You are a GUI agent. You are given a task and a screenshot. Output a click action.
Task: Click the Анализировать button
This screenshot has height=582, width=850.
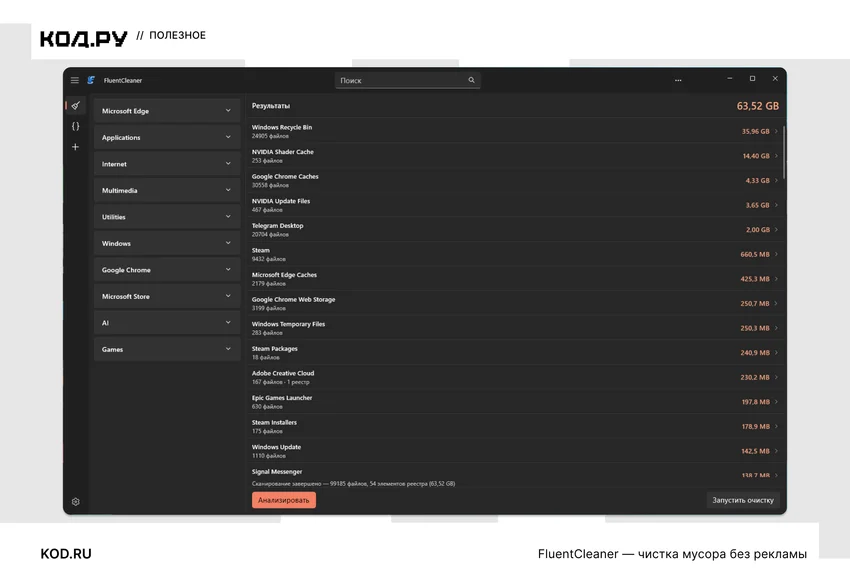point(284,500)
